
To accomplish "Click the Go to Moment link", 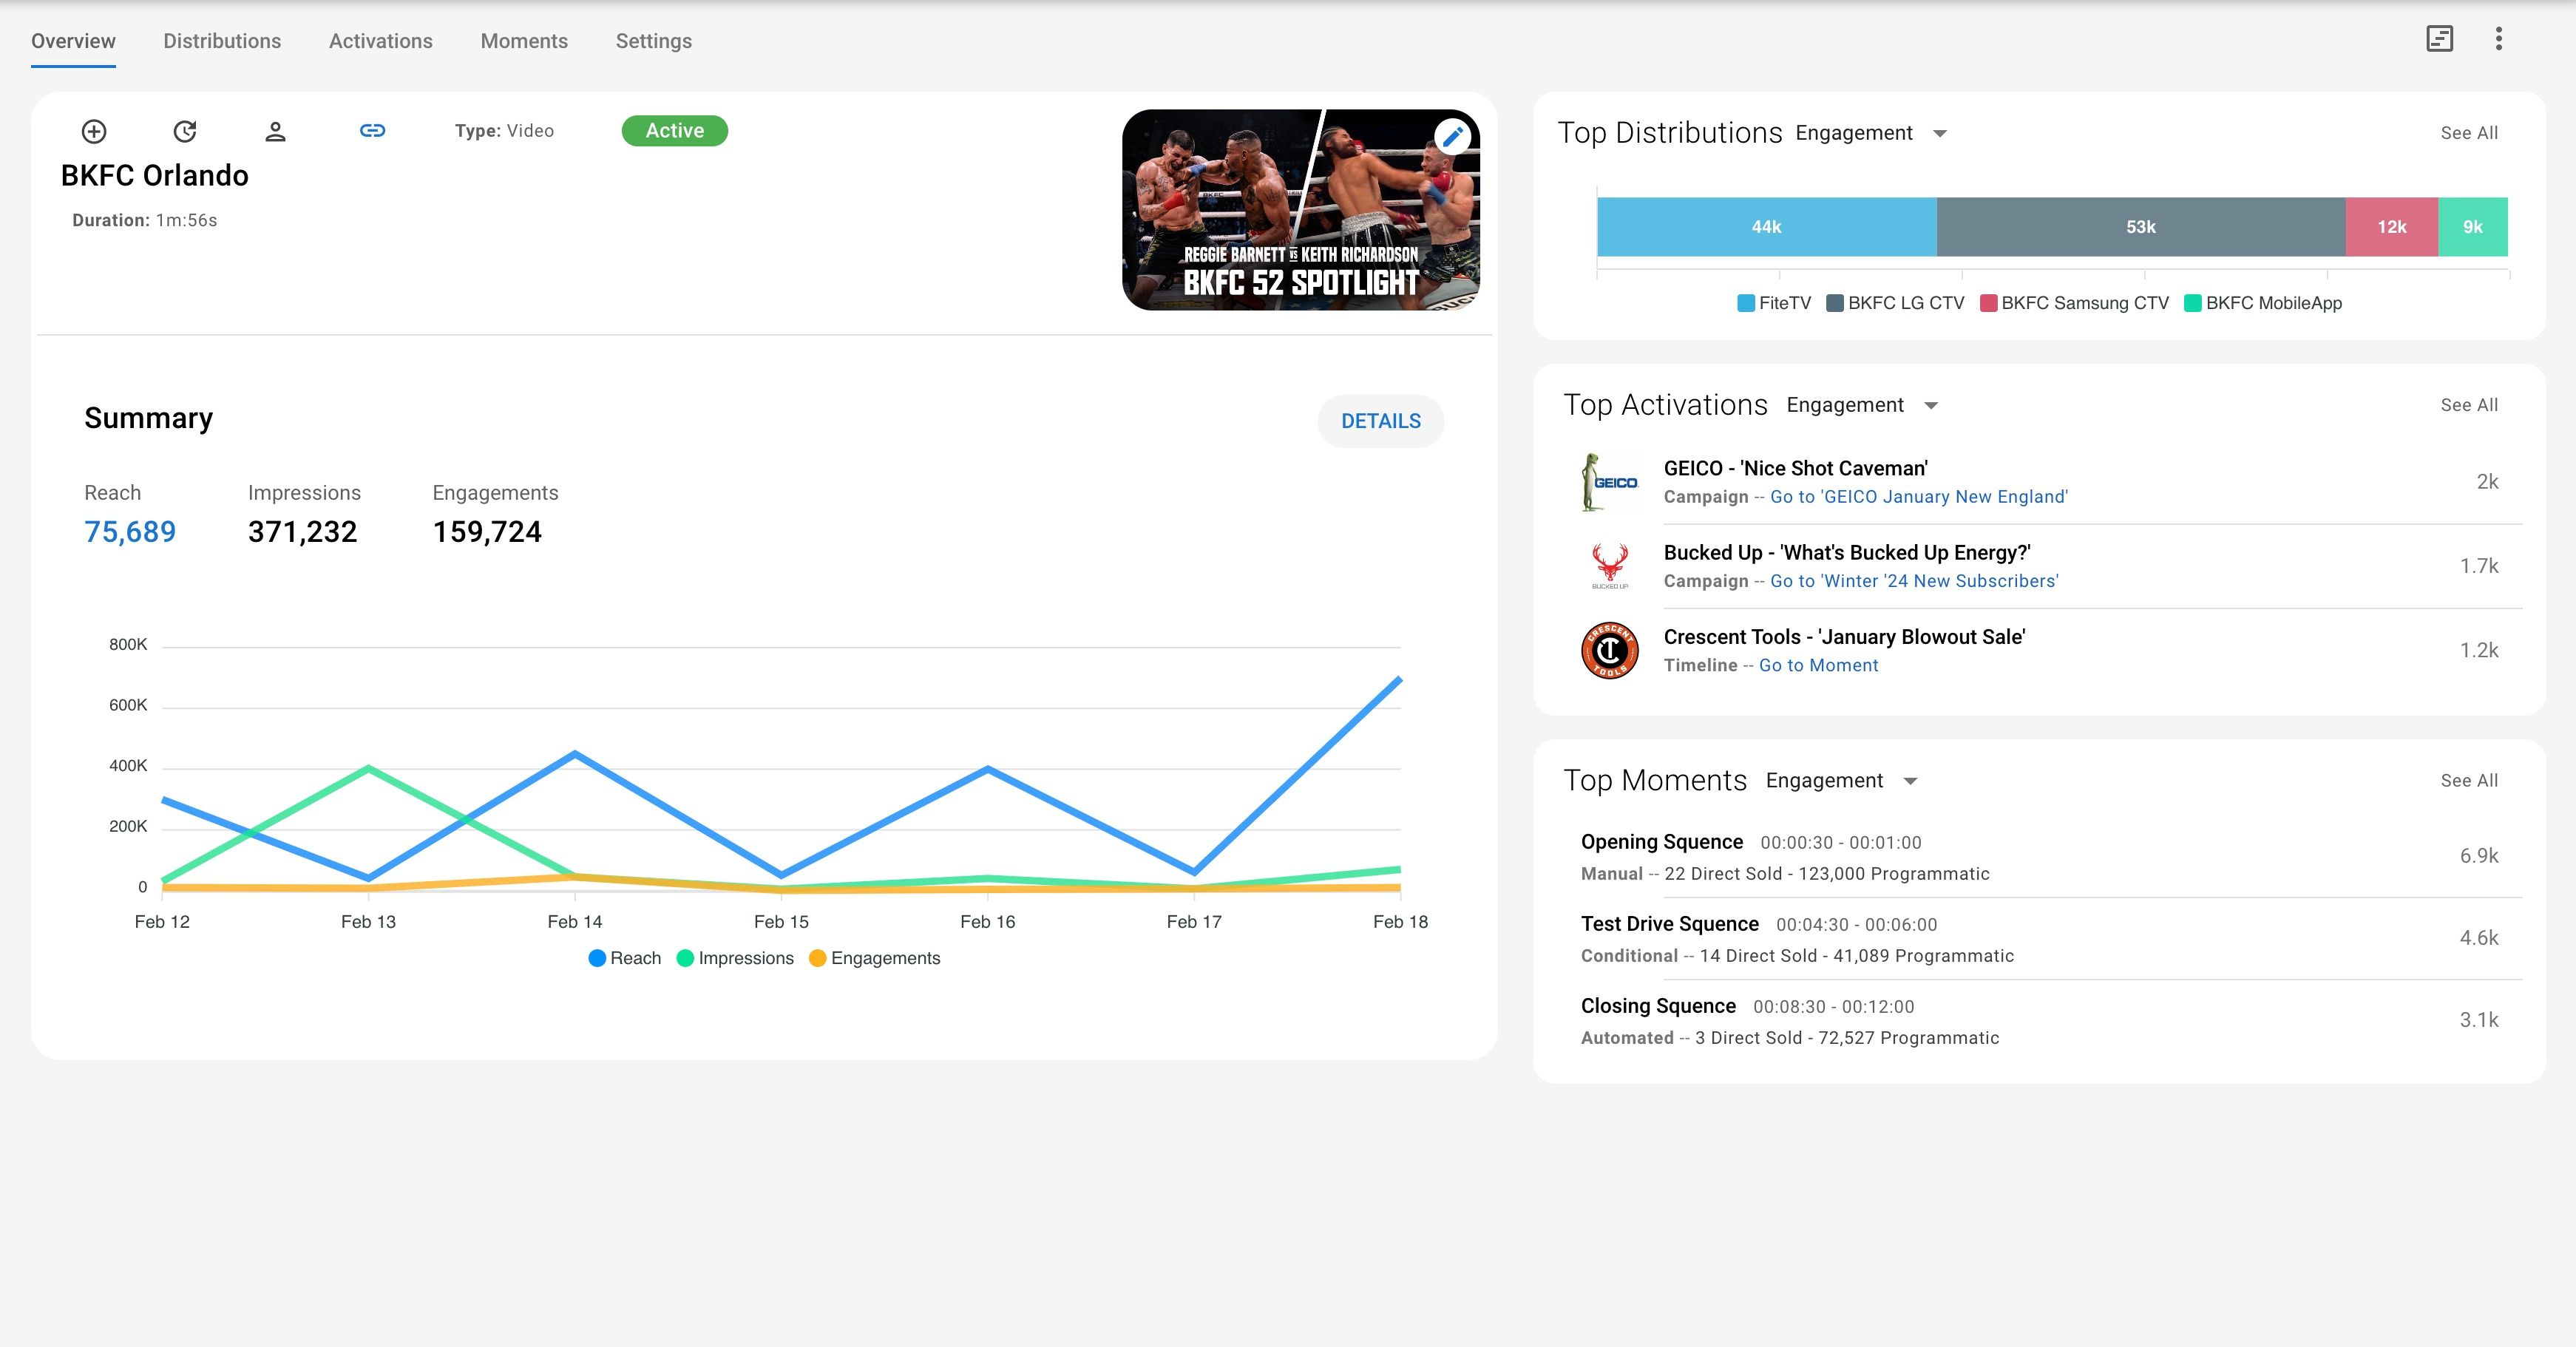I will pyautogui.click(x=1818, y=665).
